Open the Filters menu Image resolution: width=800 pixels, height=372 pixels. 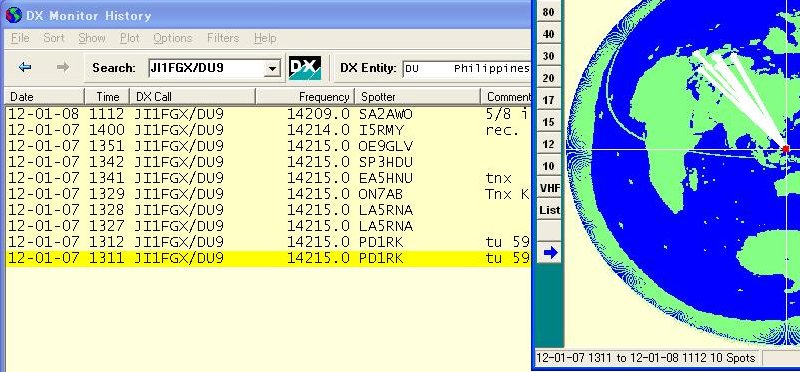223,38
